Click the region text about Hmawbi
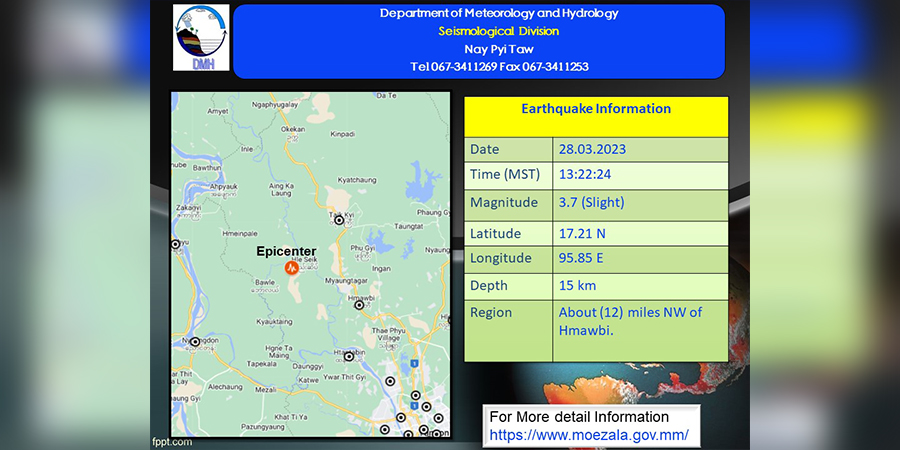Viewport: 900px width, 450px height. pos(630,321)
